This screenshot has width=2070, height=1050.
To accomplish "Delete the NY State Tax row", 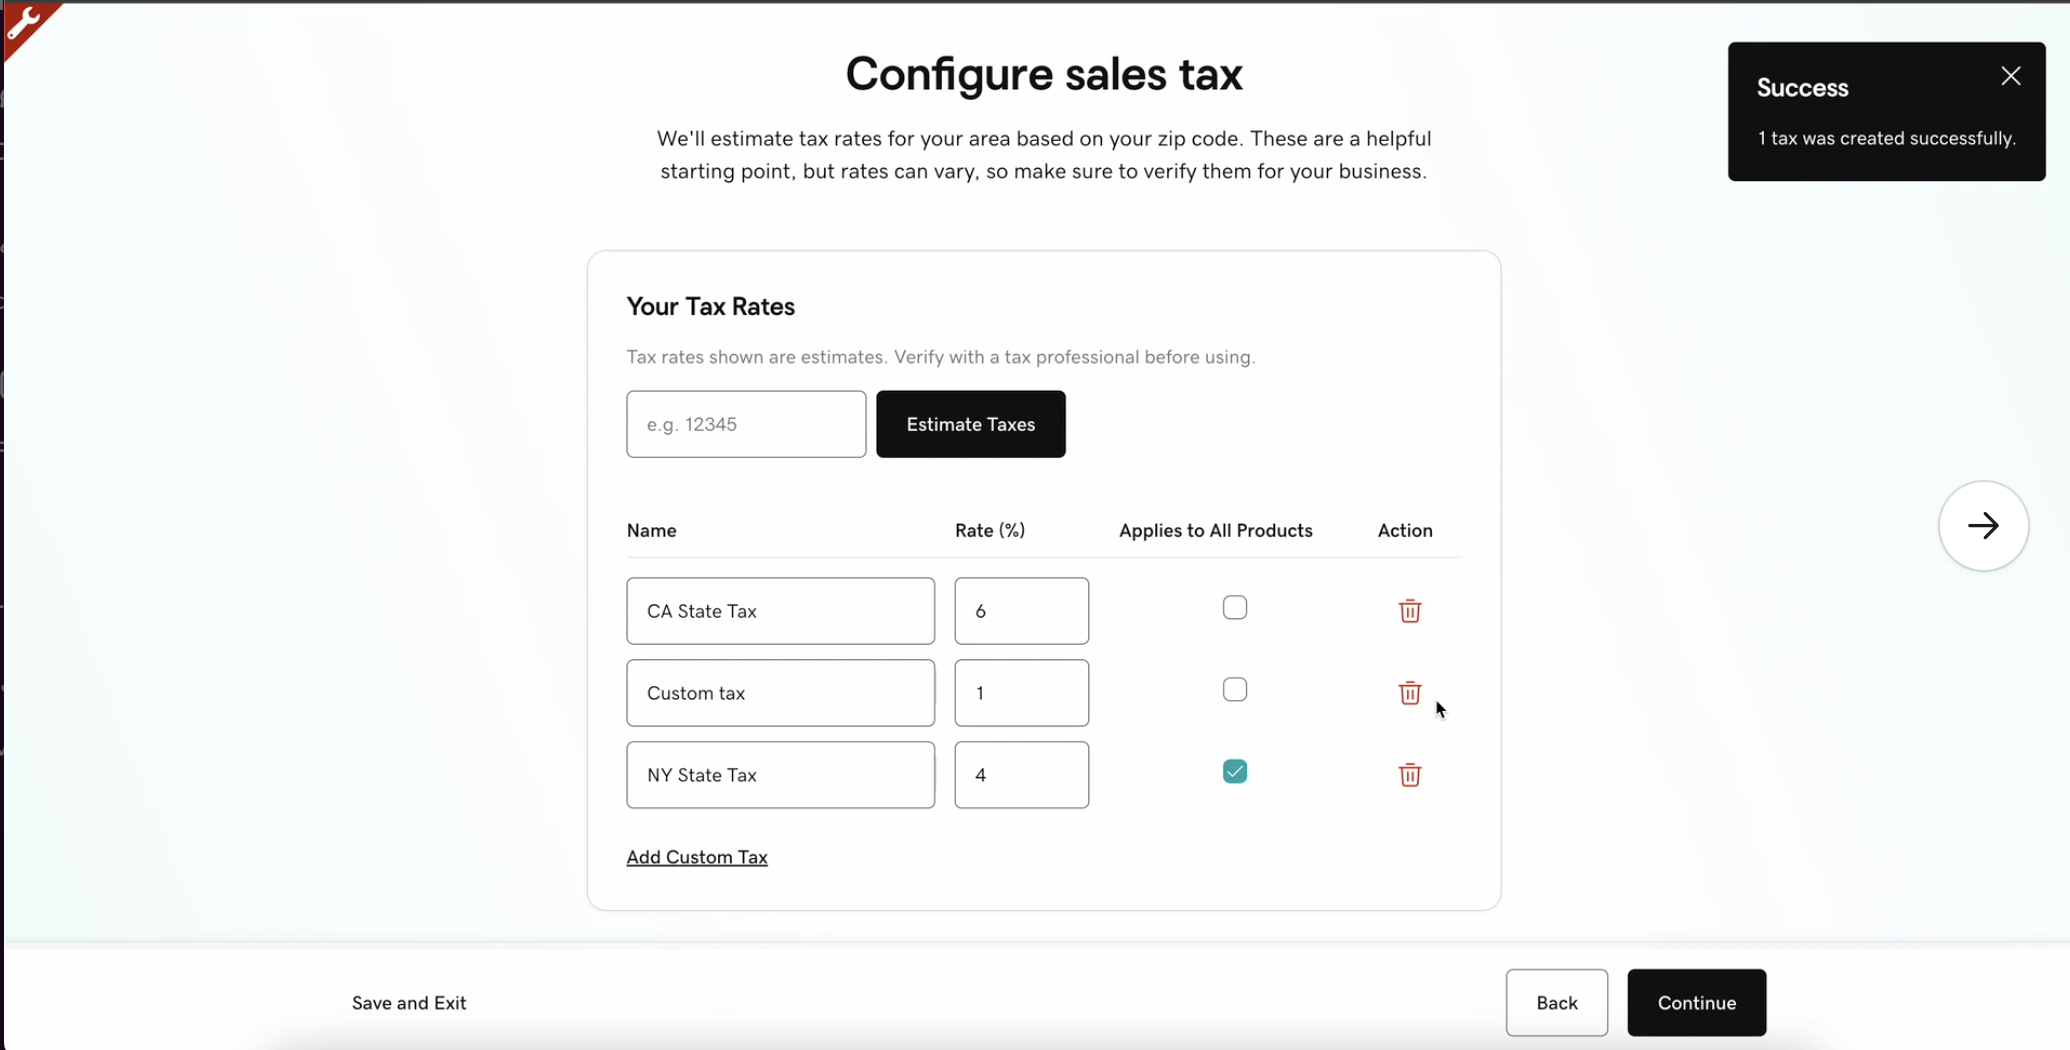I will pos(1409,774).
